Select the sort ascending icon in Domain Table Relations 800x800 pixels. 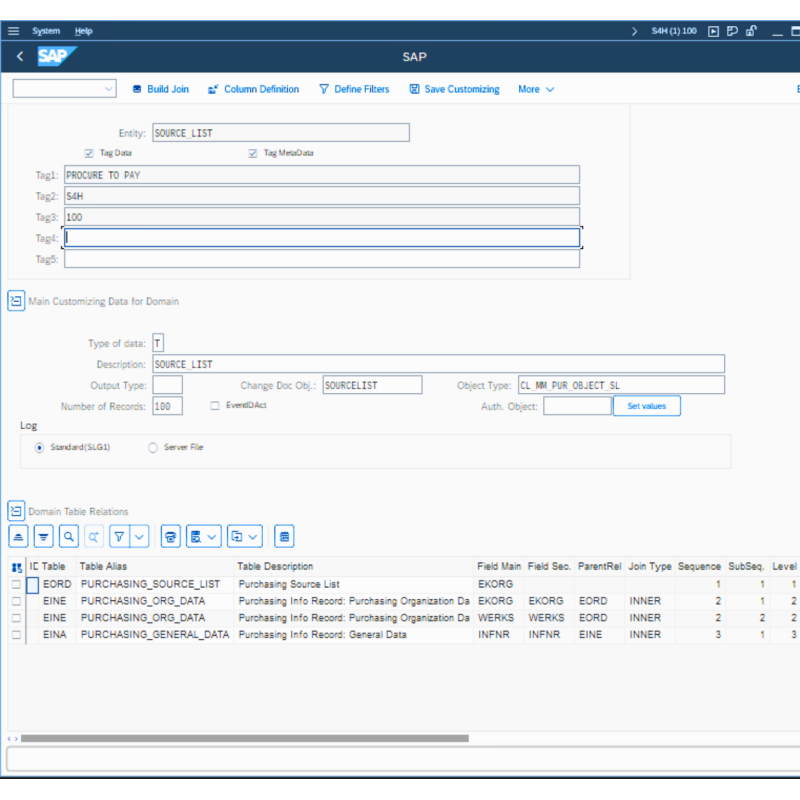pos(20,536)
